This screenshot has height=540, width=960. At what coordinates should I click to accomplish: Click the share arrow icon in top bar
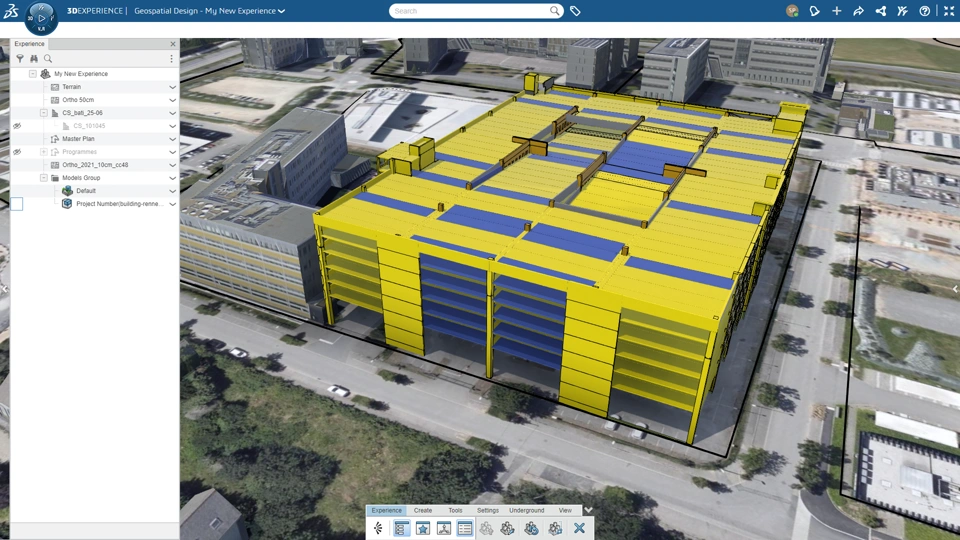(858, 11)
